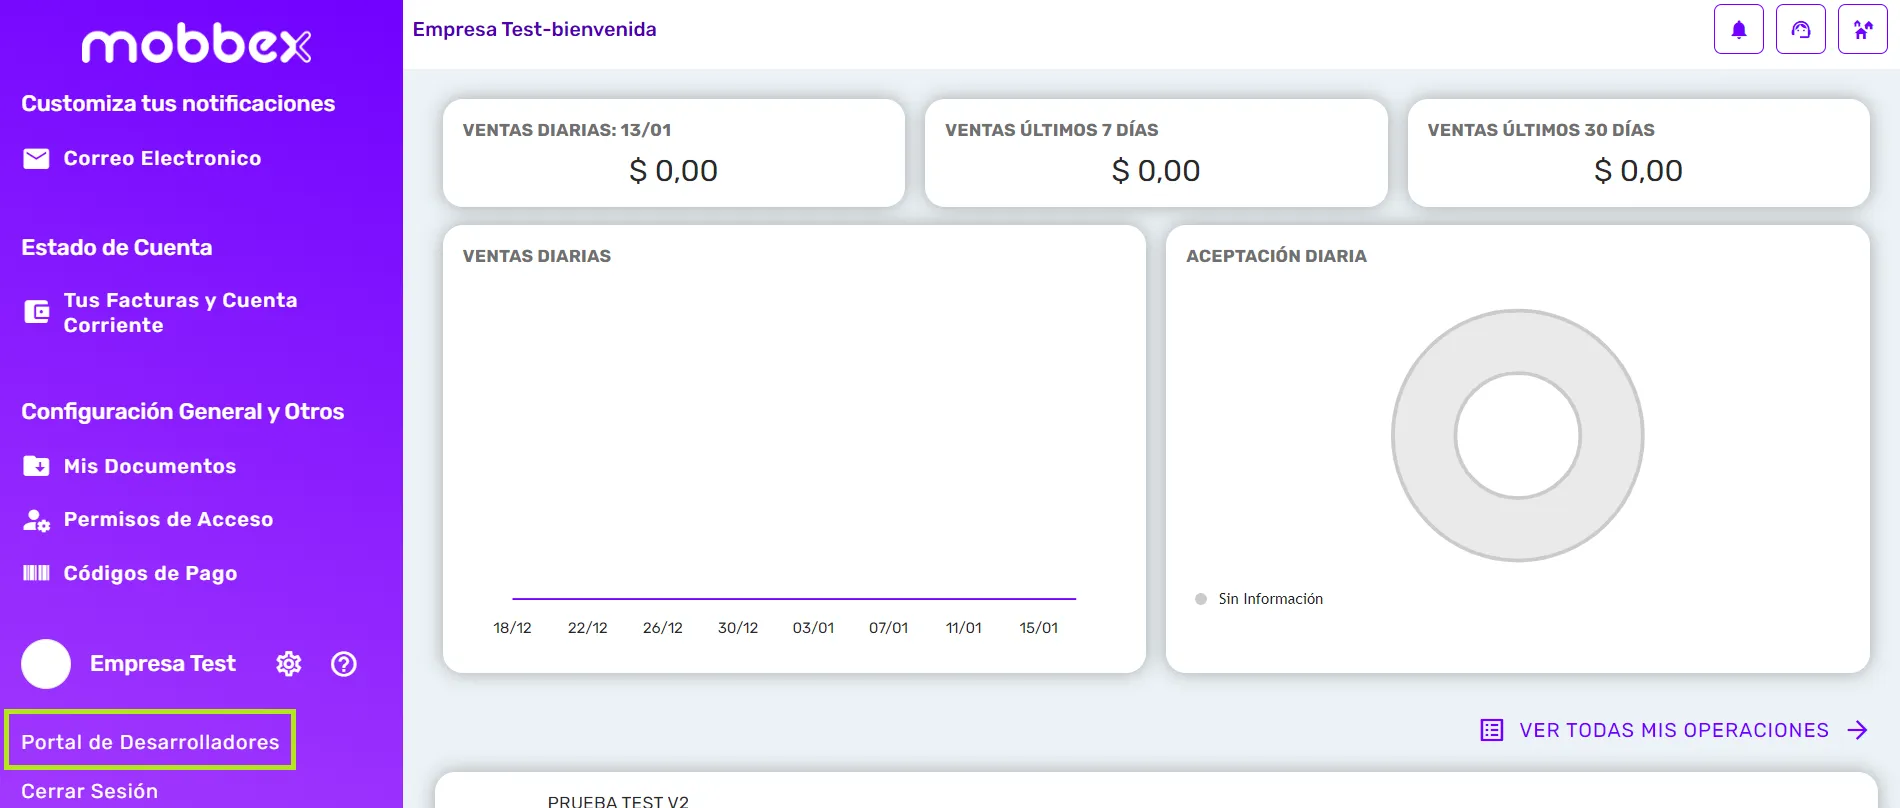Click the Ventas Últimos 30 Días card
1900x808 pixels.
point(1638,153)
